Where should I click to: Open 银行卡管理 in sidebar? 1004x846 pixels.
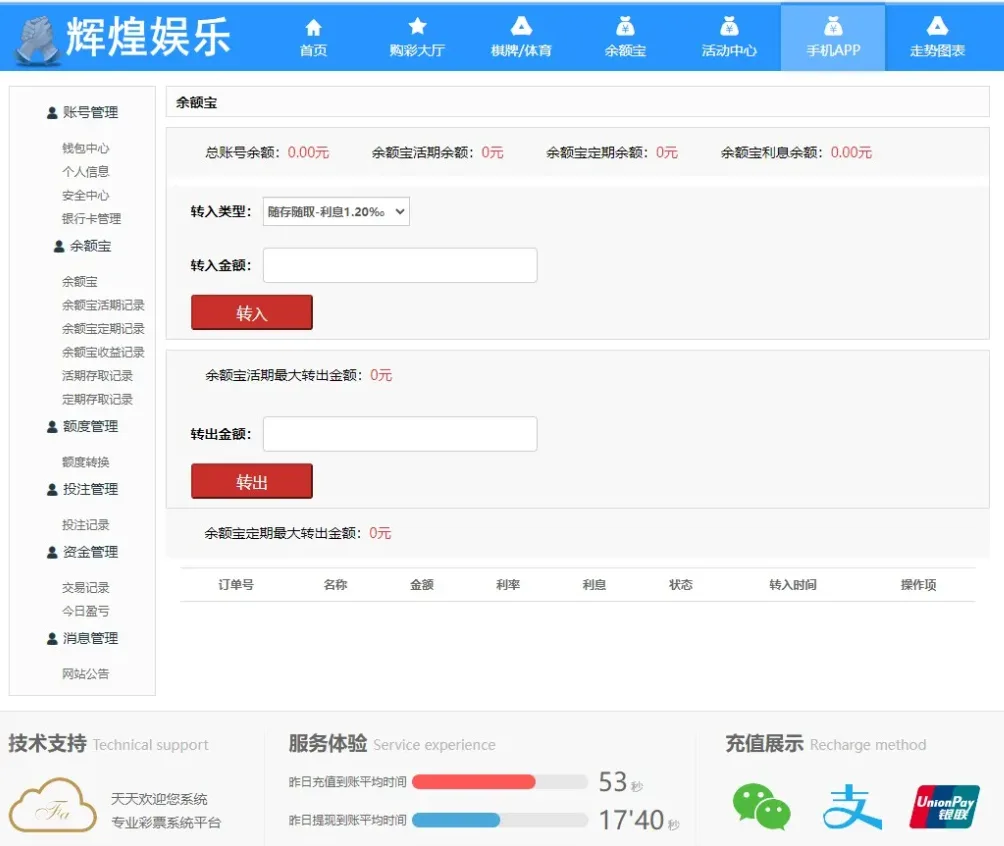click(x=92, y=219)
